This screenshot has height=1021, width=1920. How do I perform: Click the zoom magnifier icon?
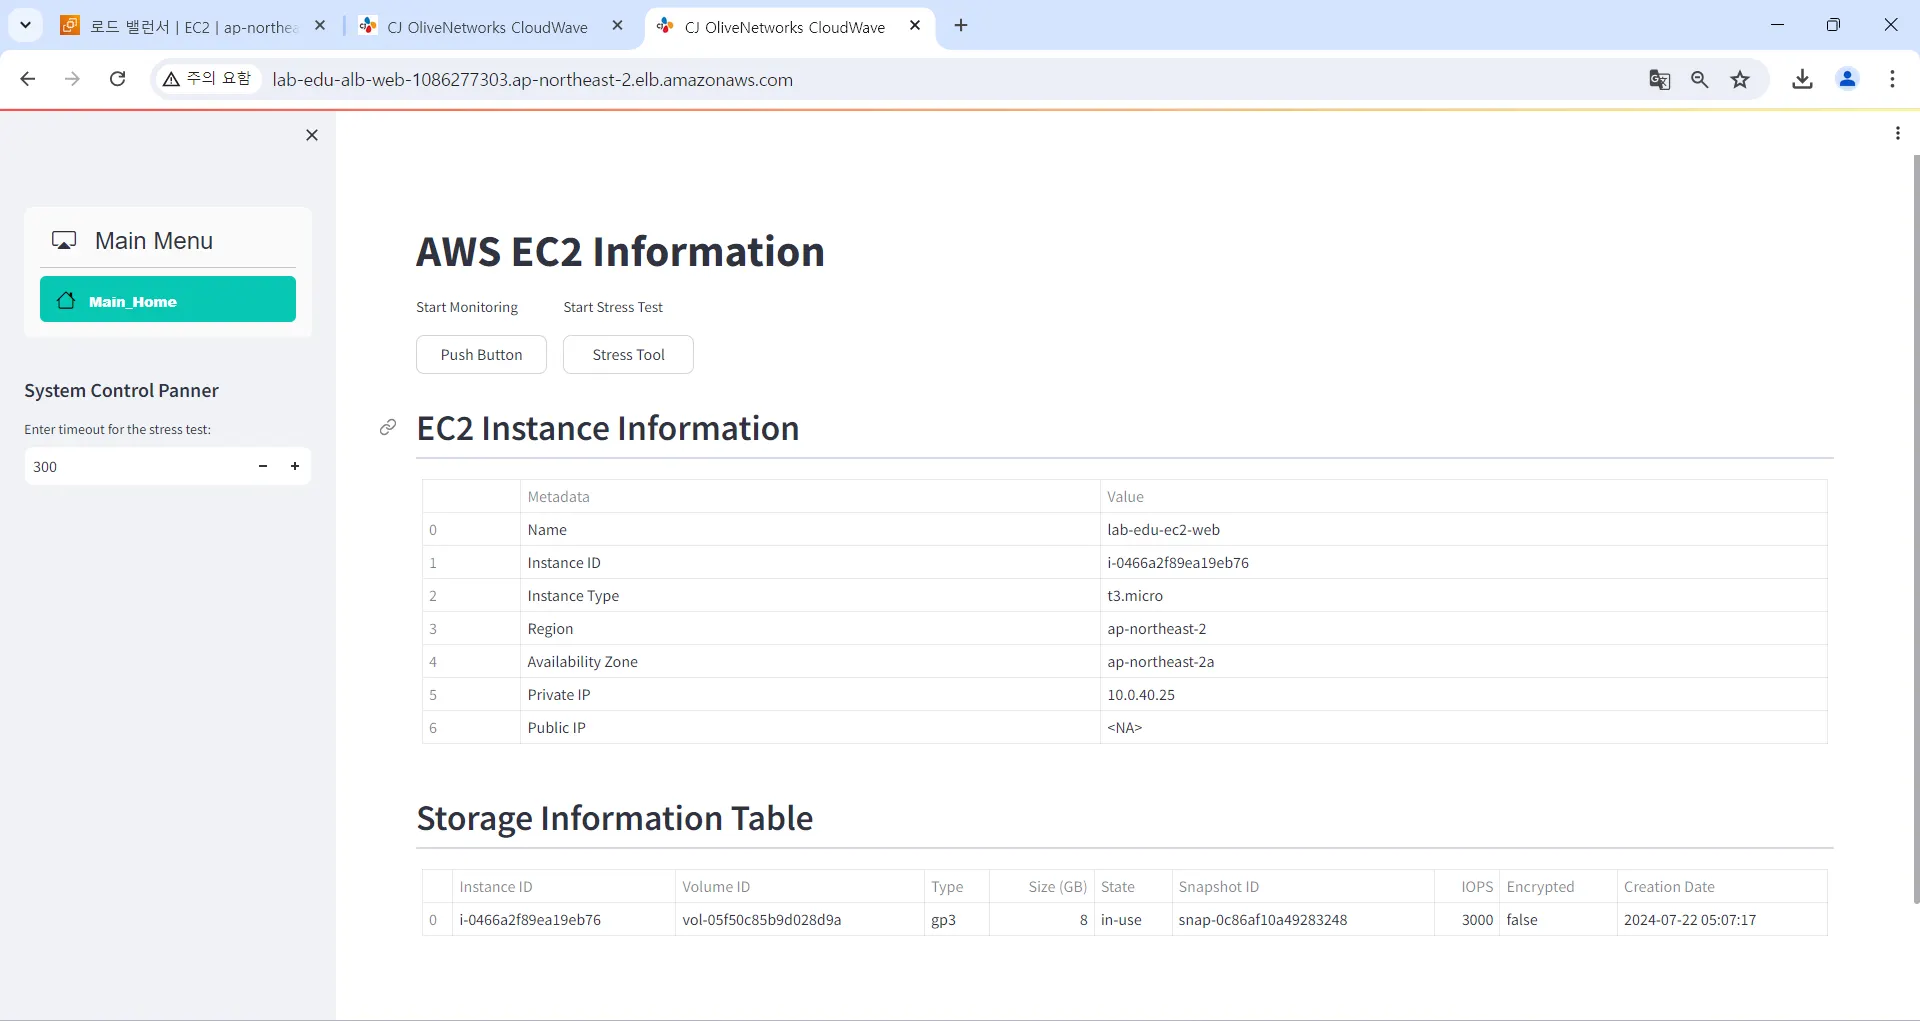pos(1699,79)
